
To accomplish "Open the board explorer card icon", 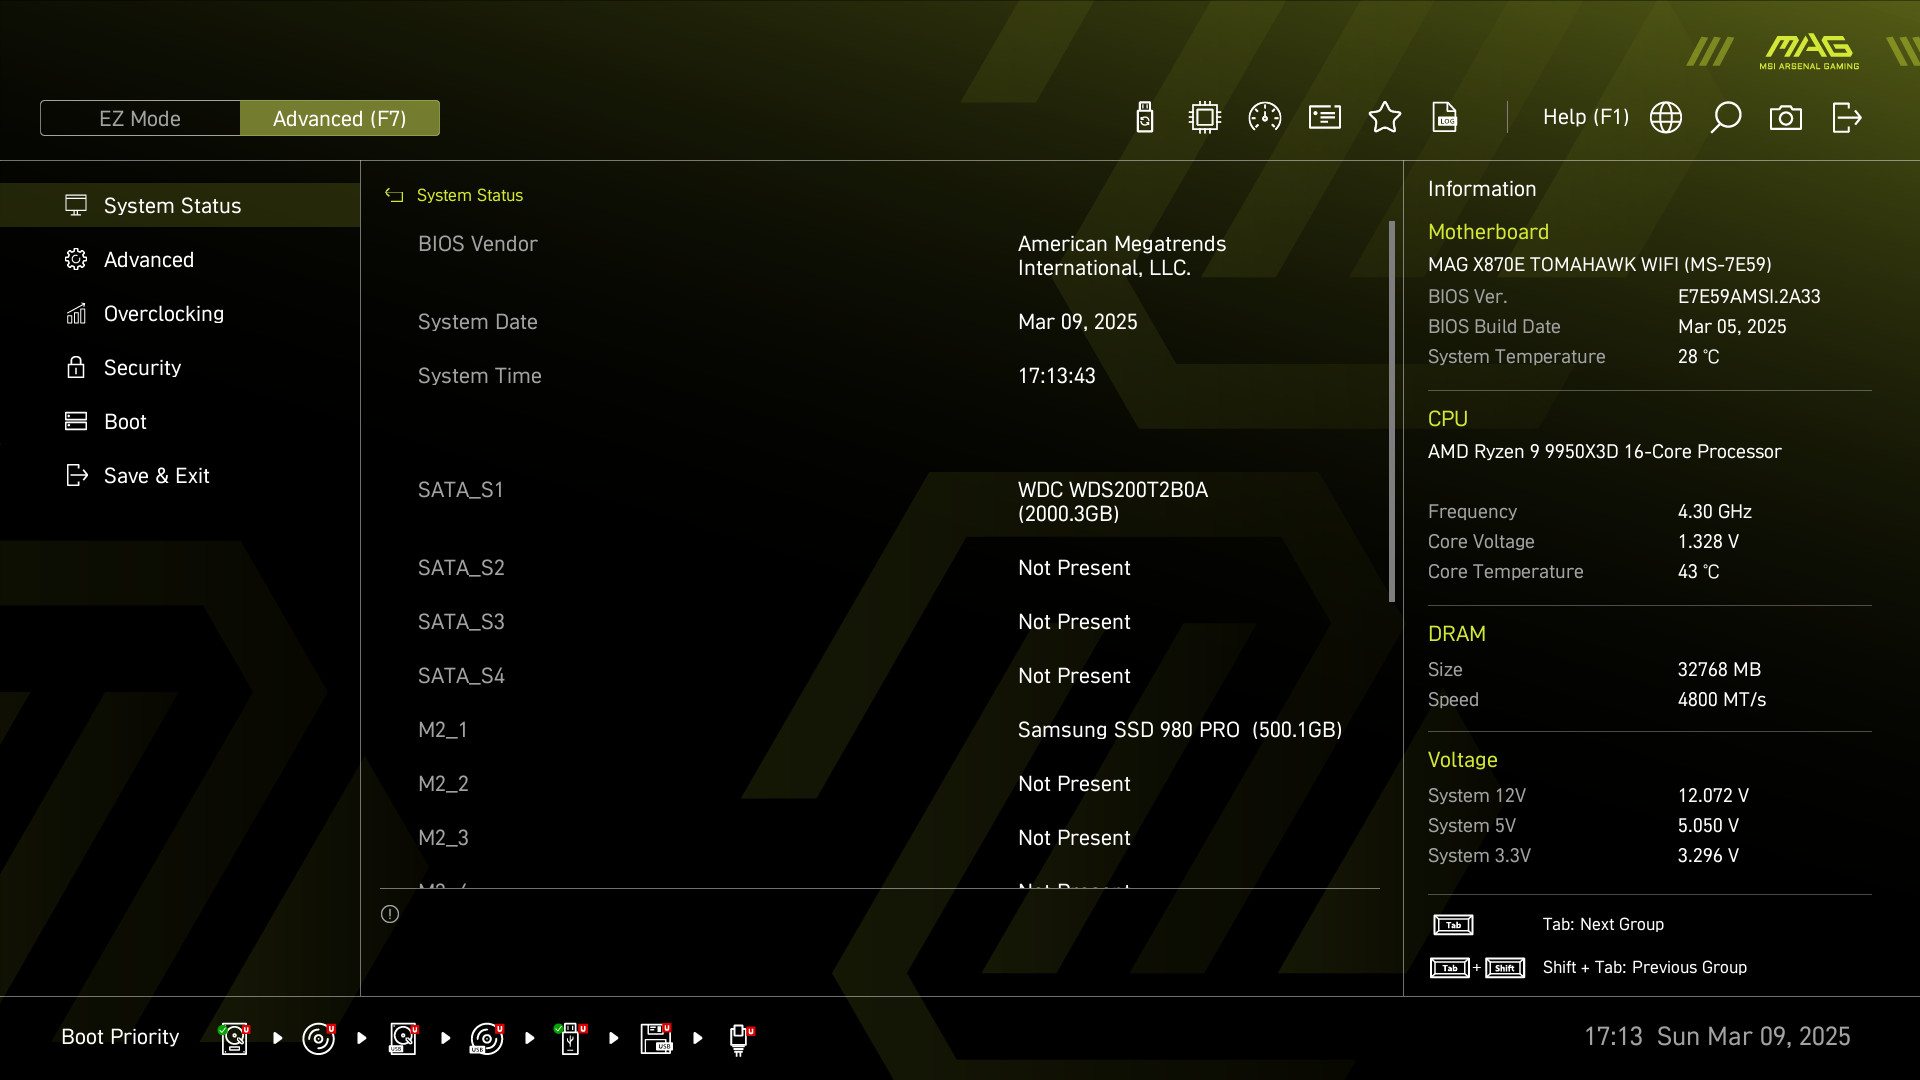I will click(1325, 118).
